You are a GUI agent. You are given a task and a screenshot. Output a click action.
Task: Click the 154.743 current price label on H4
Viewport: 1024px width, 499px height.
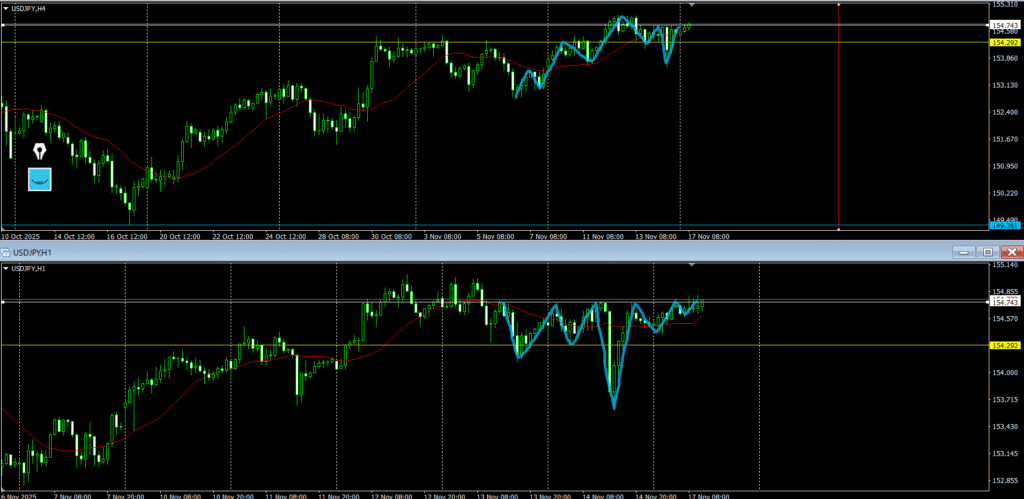tap(1003, 24)
